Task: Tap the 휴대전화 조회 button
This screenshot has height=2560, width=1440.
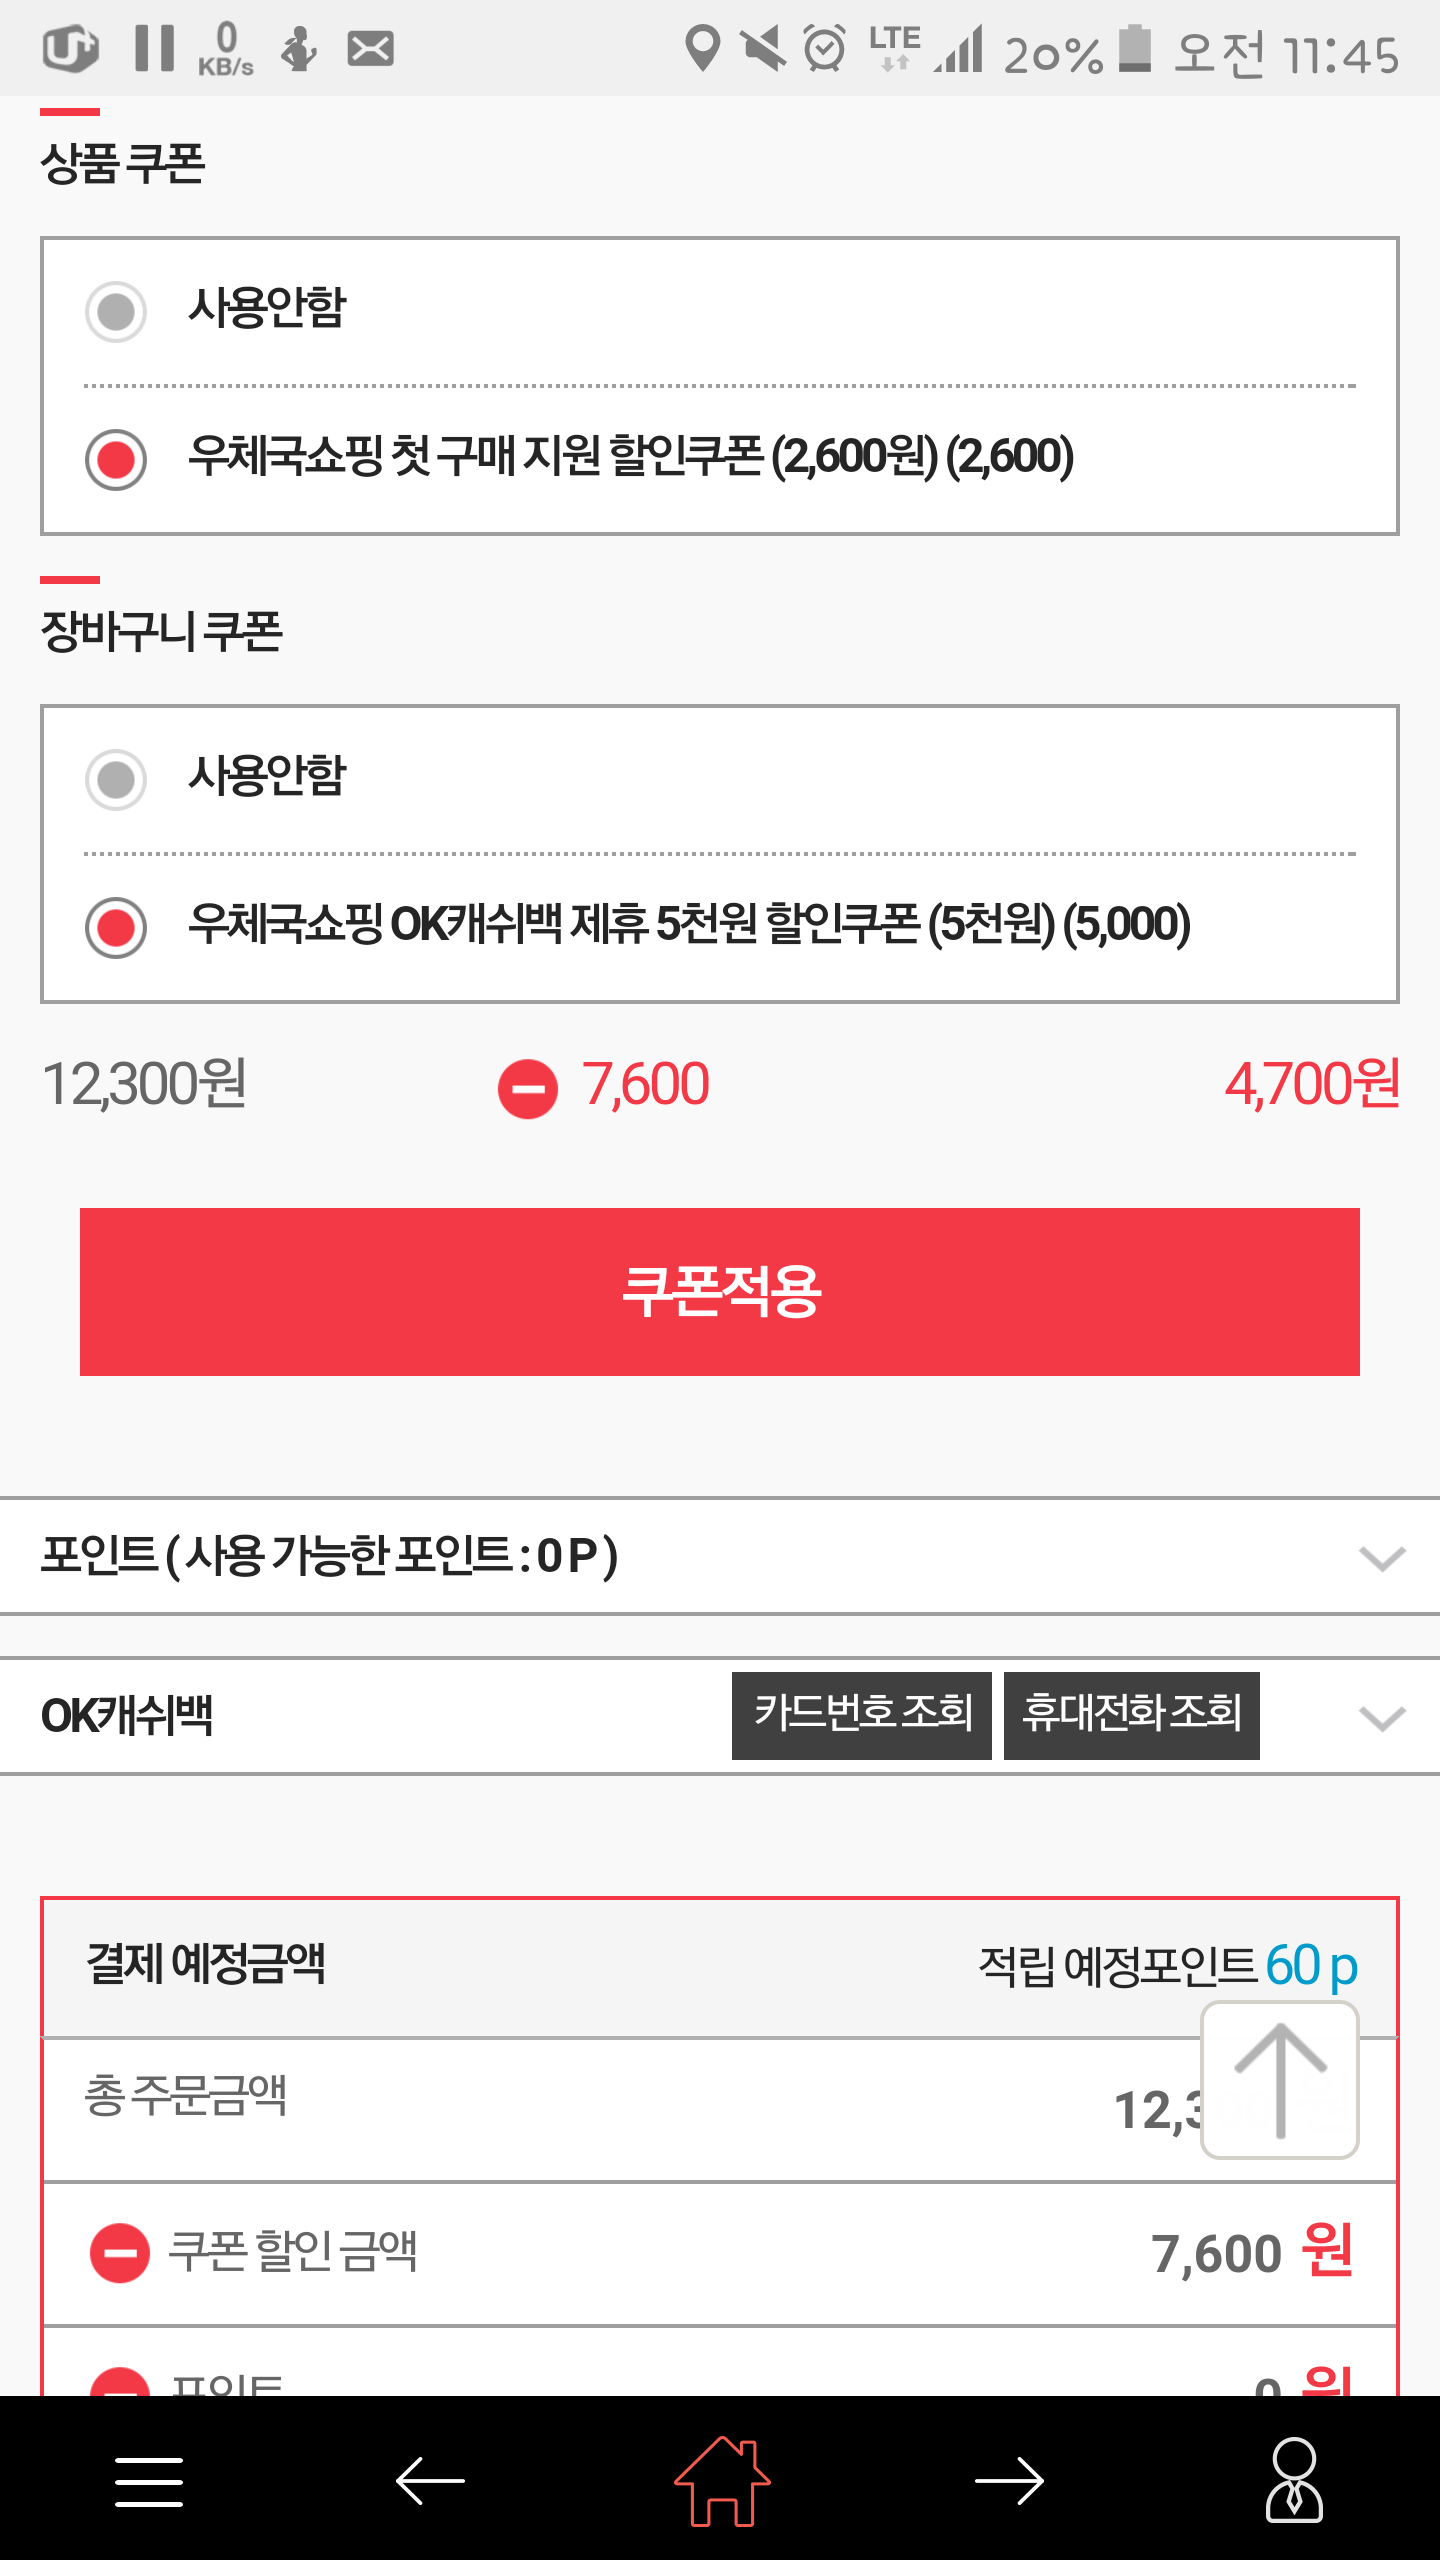Action: point(1131,1715)
